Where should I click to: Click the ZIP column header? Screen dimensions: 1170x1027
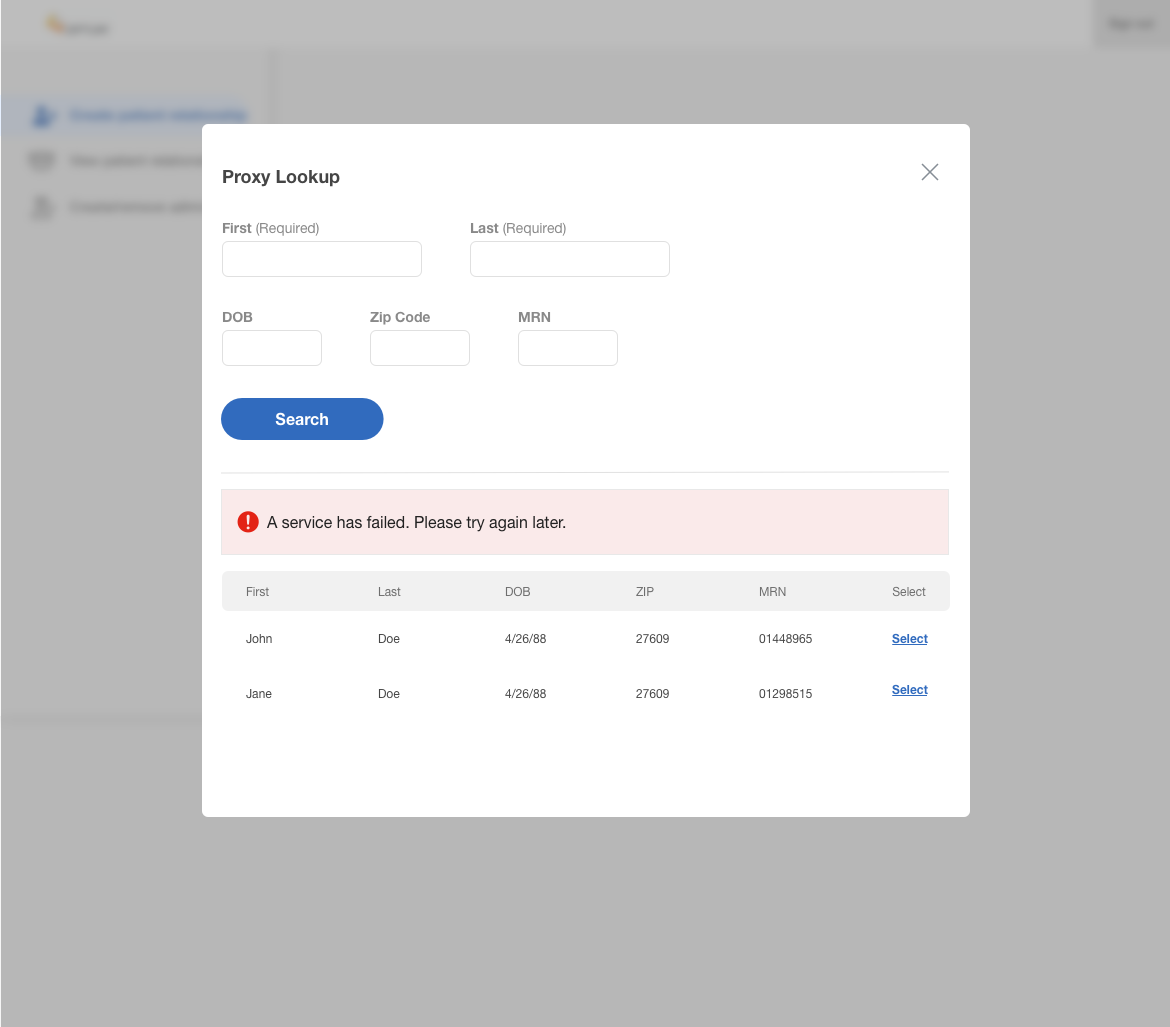point(645,592)
